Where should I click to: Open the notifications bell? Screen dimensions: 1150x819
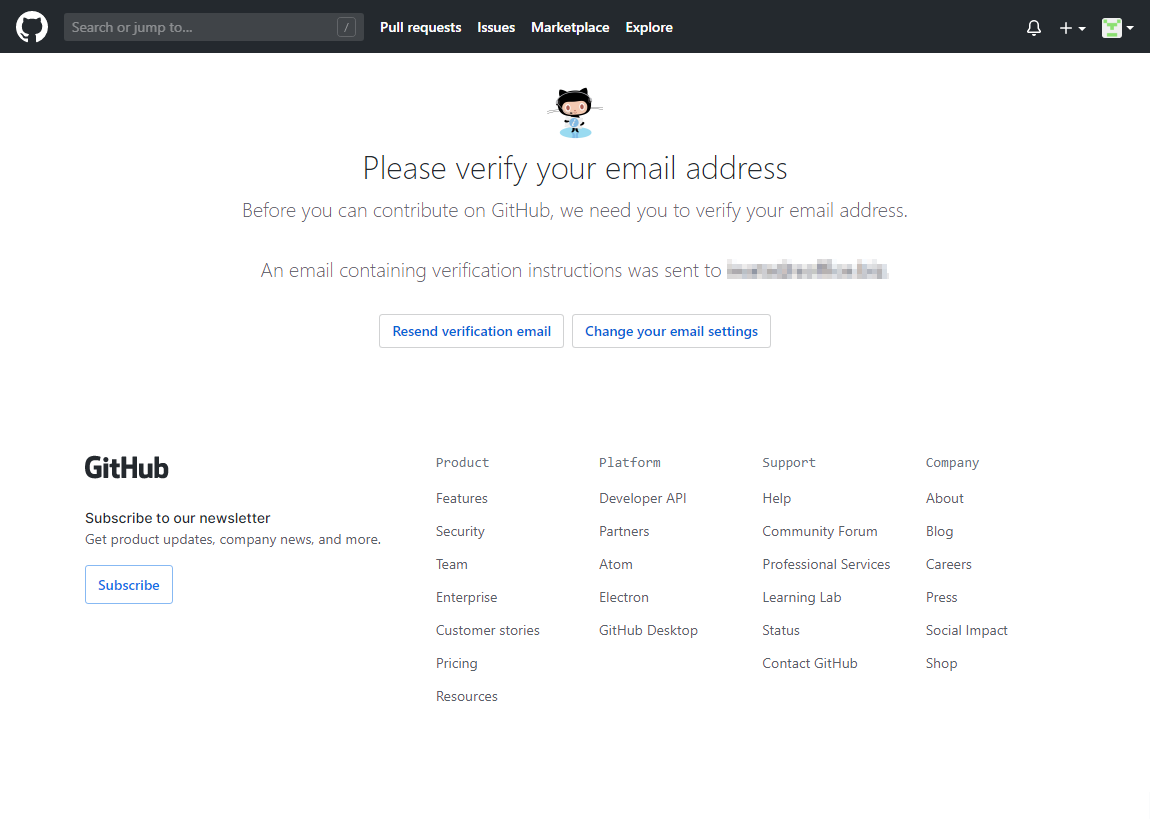(1034, 28)
